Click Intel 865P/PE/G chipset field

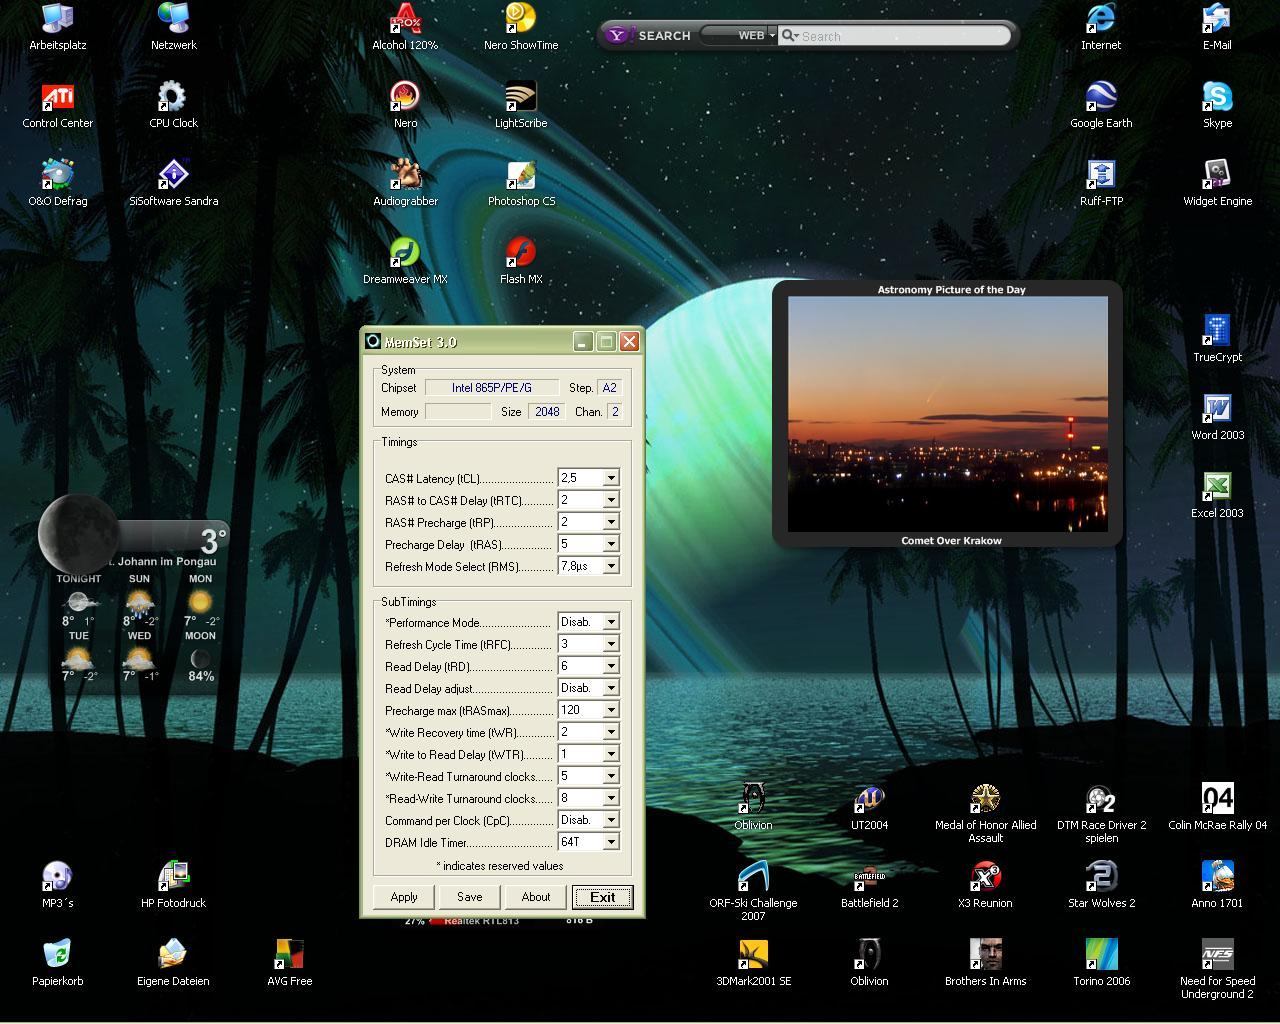tap(492, 388)
